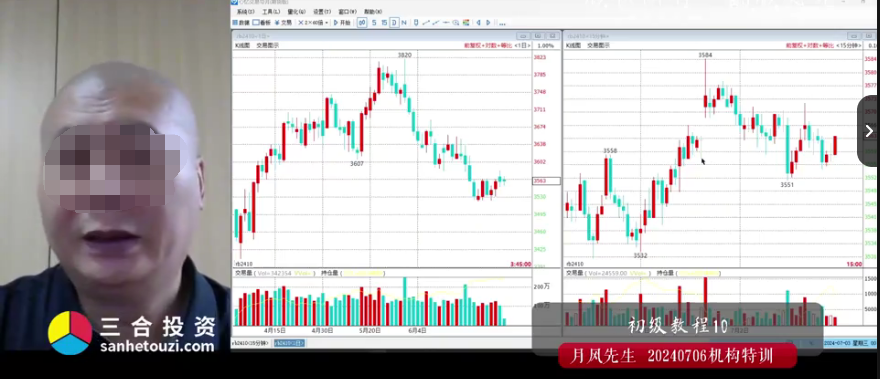Select the second line segment drawing tool

point(436,22)
